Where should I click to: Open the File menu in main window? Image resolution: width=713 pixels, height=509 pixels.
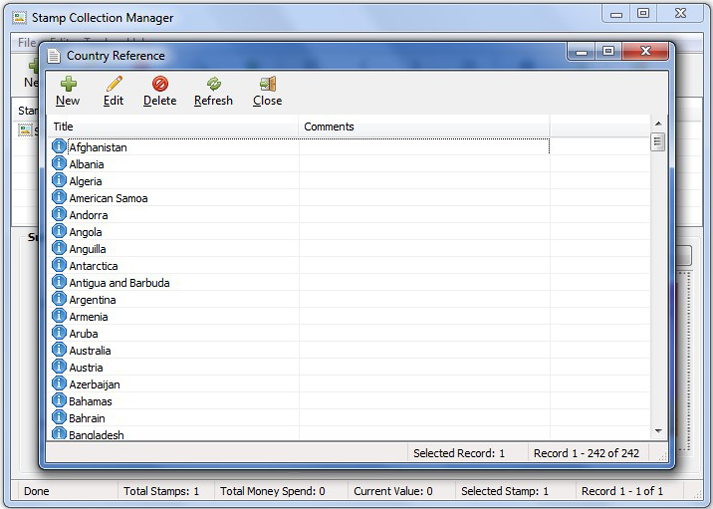tap(27, 43)
